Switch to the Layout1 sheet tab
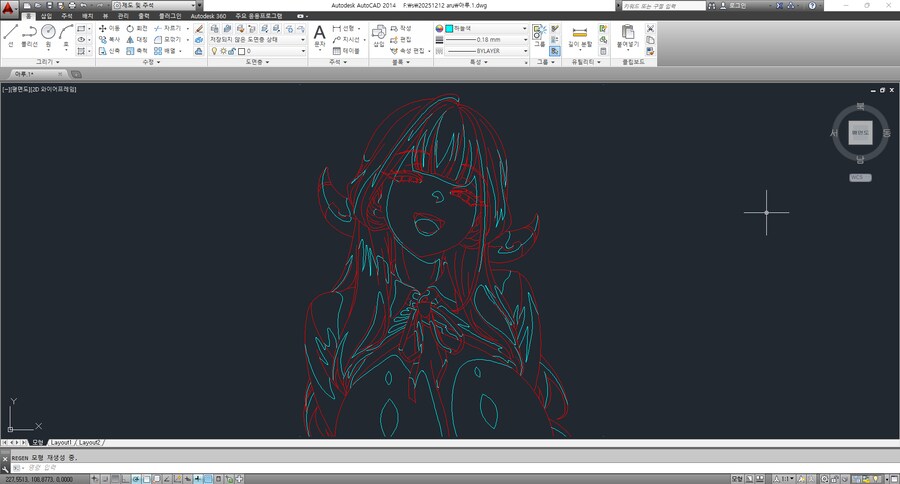900x484 pixels. click(x=61, y=442)
